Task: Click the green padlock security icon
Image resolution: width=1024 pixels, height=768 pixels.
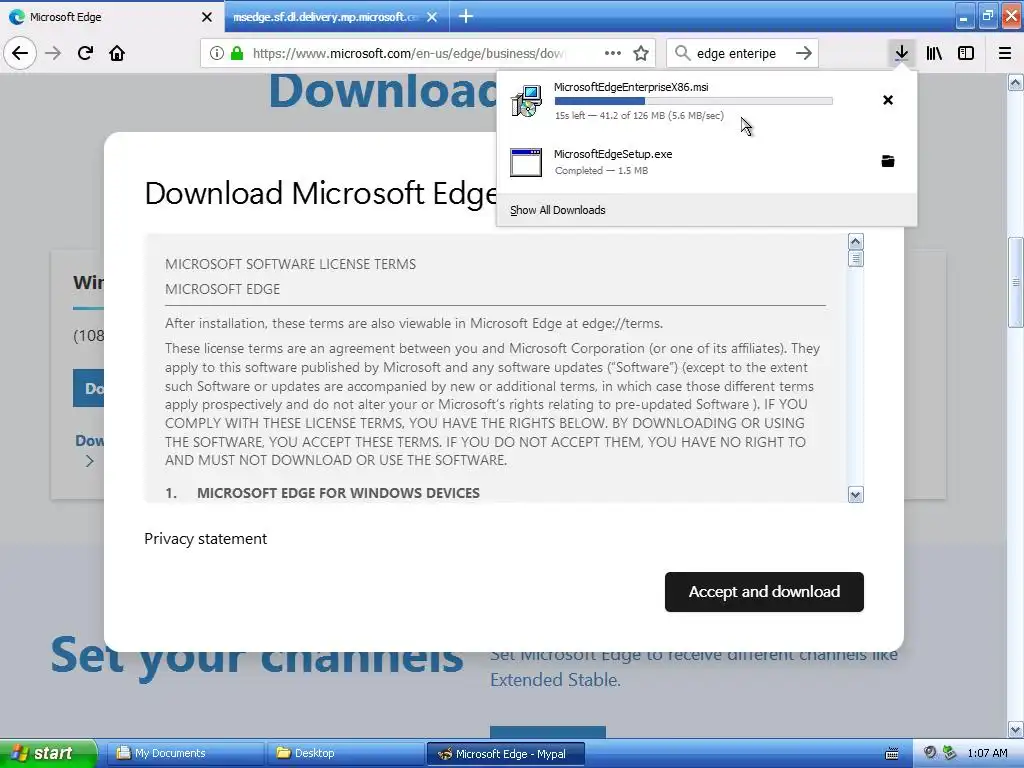Action: [x=237, y=53]
